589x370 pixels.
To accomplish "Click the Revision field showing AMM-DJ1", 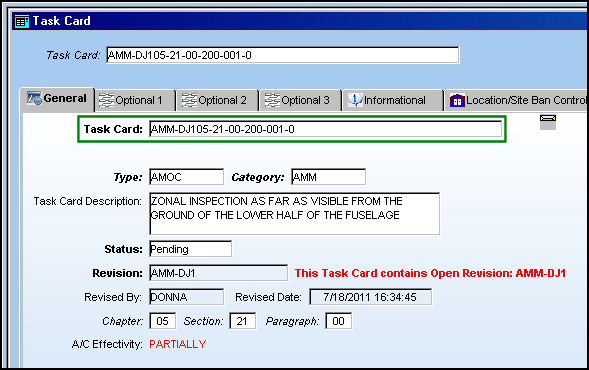I will 219,273.
